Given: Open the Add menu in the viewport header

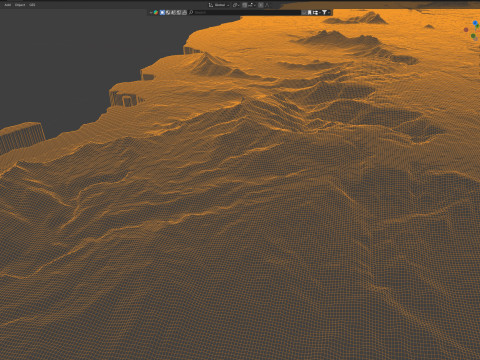Looking at the screenshot, I should click(7, 5).
